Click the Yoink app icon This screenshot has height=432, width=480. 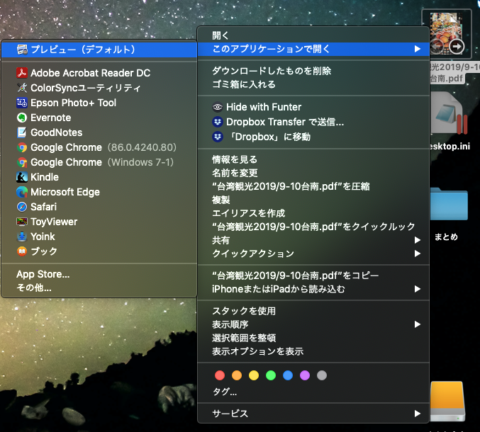22,236
